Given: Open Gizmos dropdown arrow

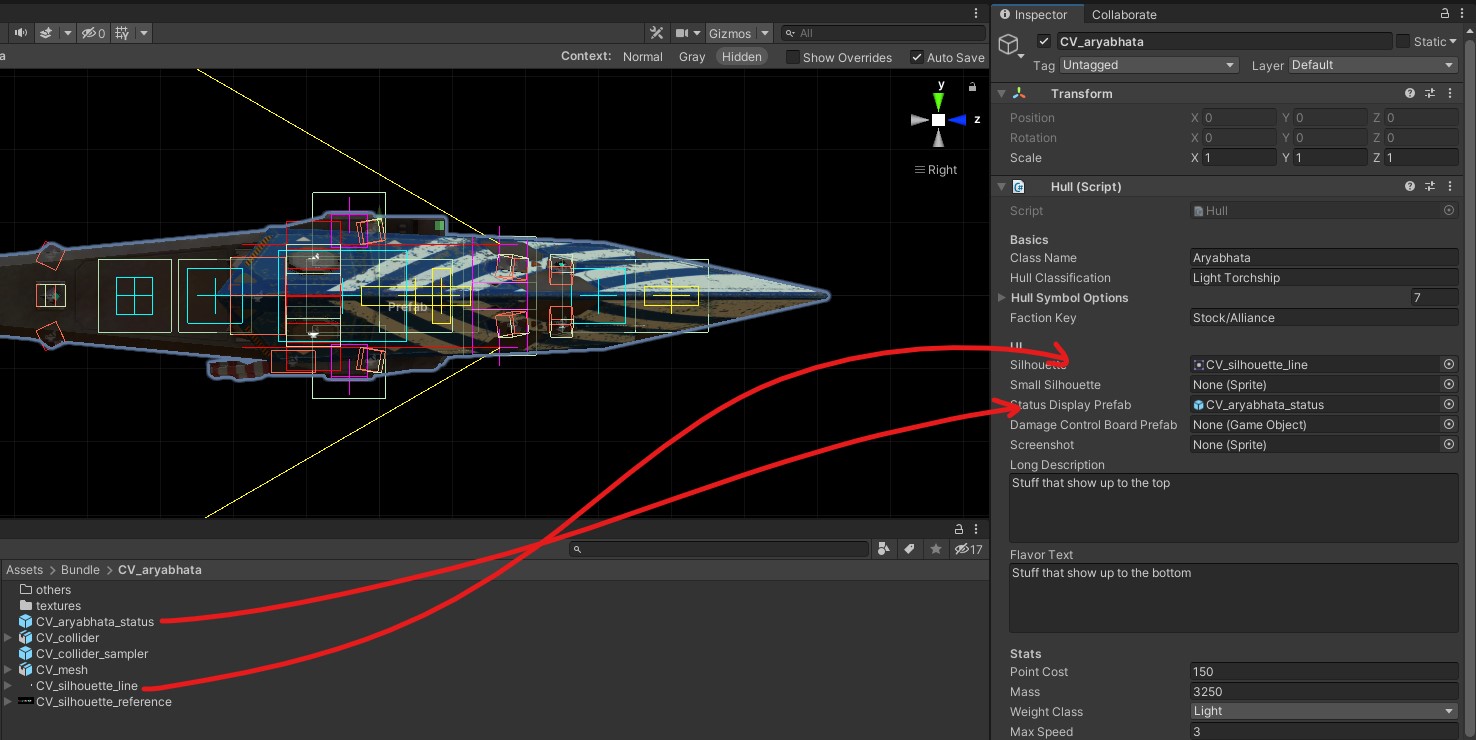Looking at the screenshot, I should point(765,33).
